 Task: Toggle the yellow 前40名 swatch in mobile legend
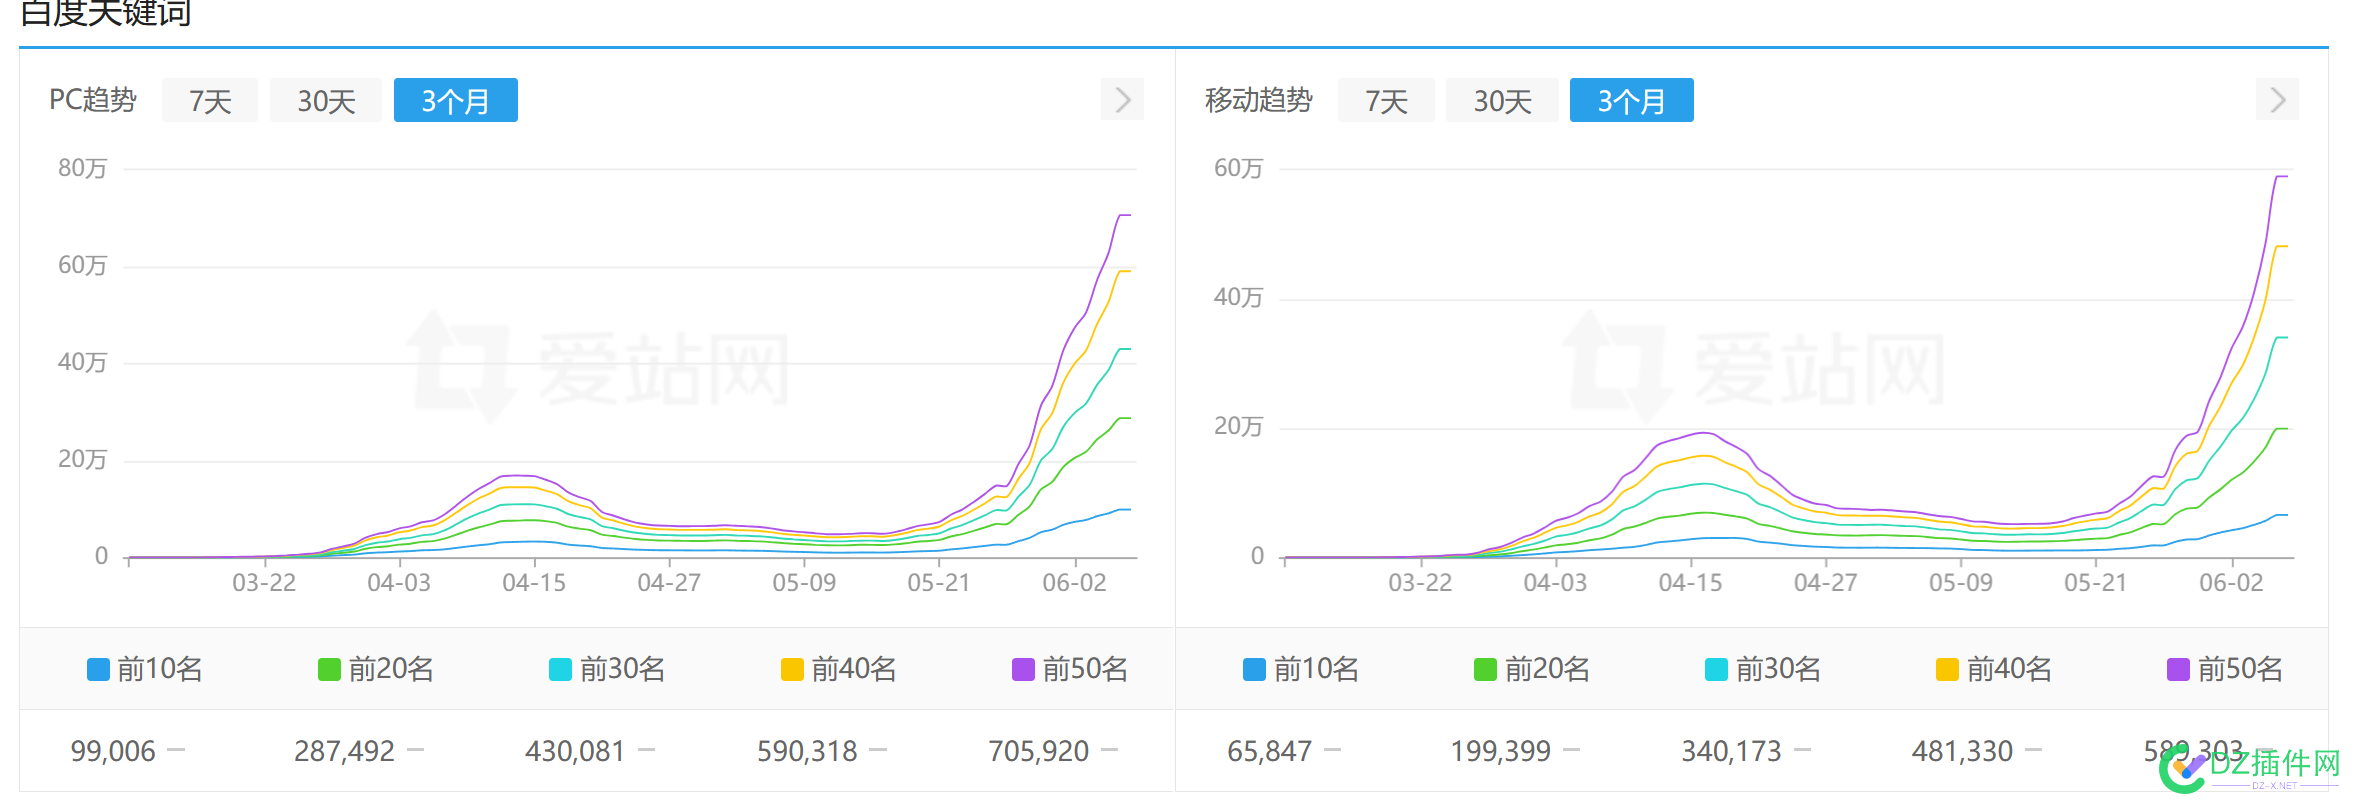(x=1947, y=669)
